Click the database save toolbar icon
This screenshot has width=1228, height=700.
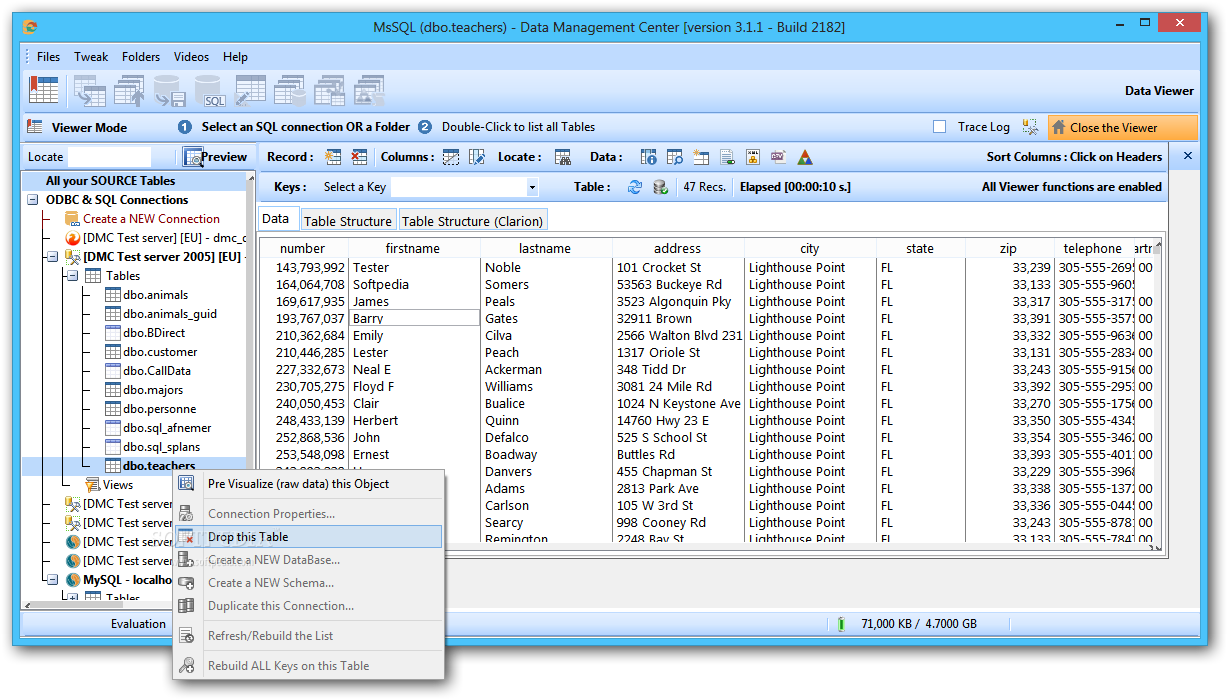[170, 90]
